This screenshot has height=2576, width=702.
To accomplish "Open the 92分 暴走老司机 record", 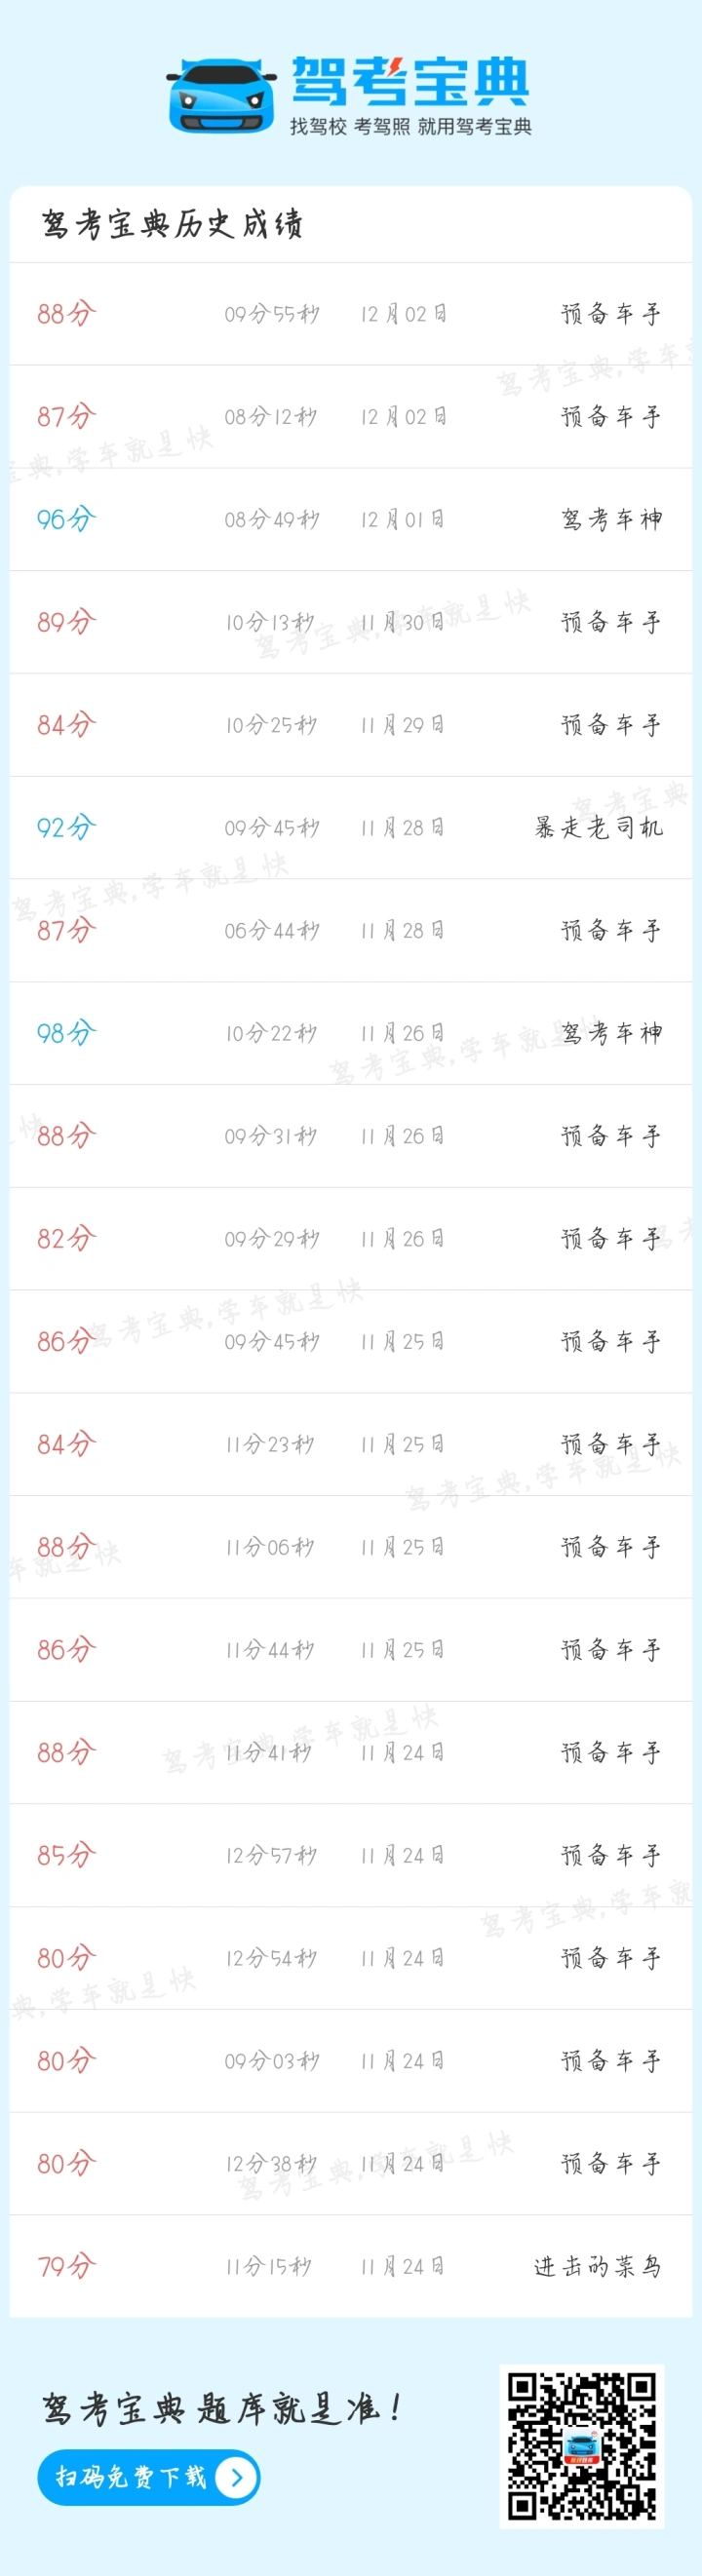I will (351, 827).
